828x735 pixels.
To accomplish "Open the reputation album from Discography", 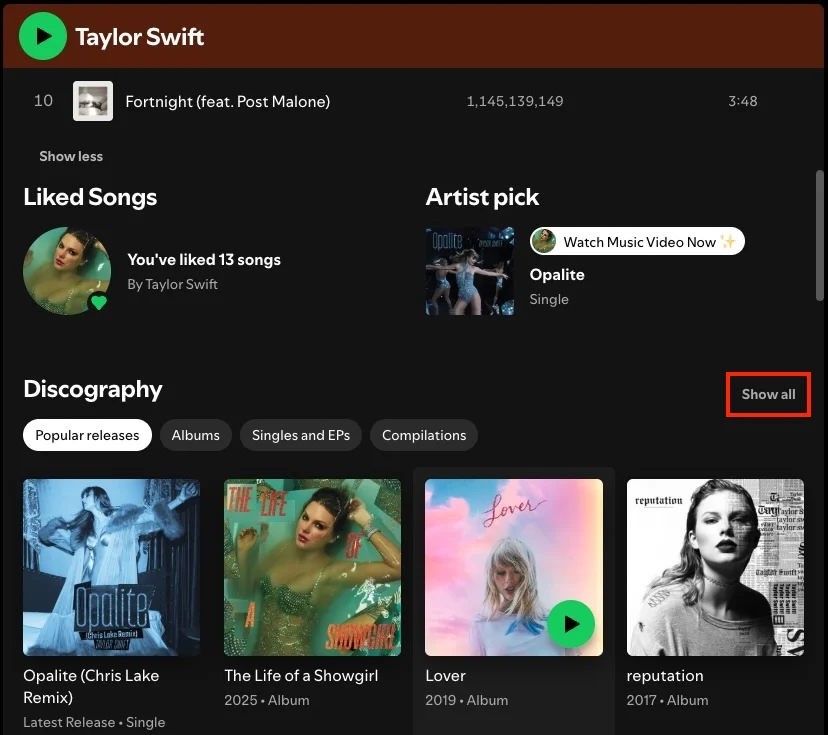I will tap(715, 567).
